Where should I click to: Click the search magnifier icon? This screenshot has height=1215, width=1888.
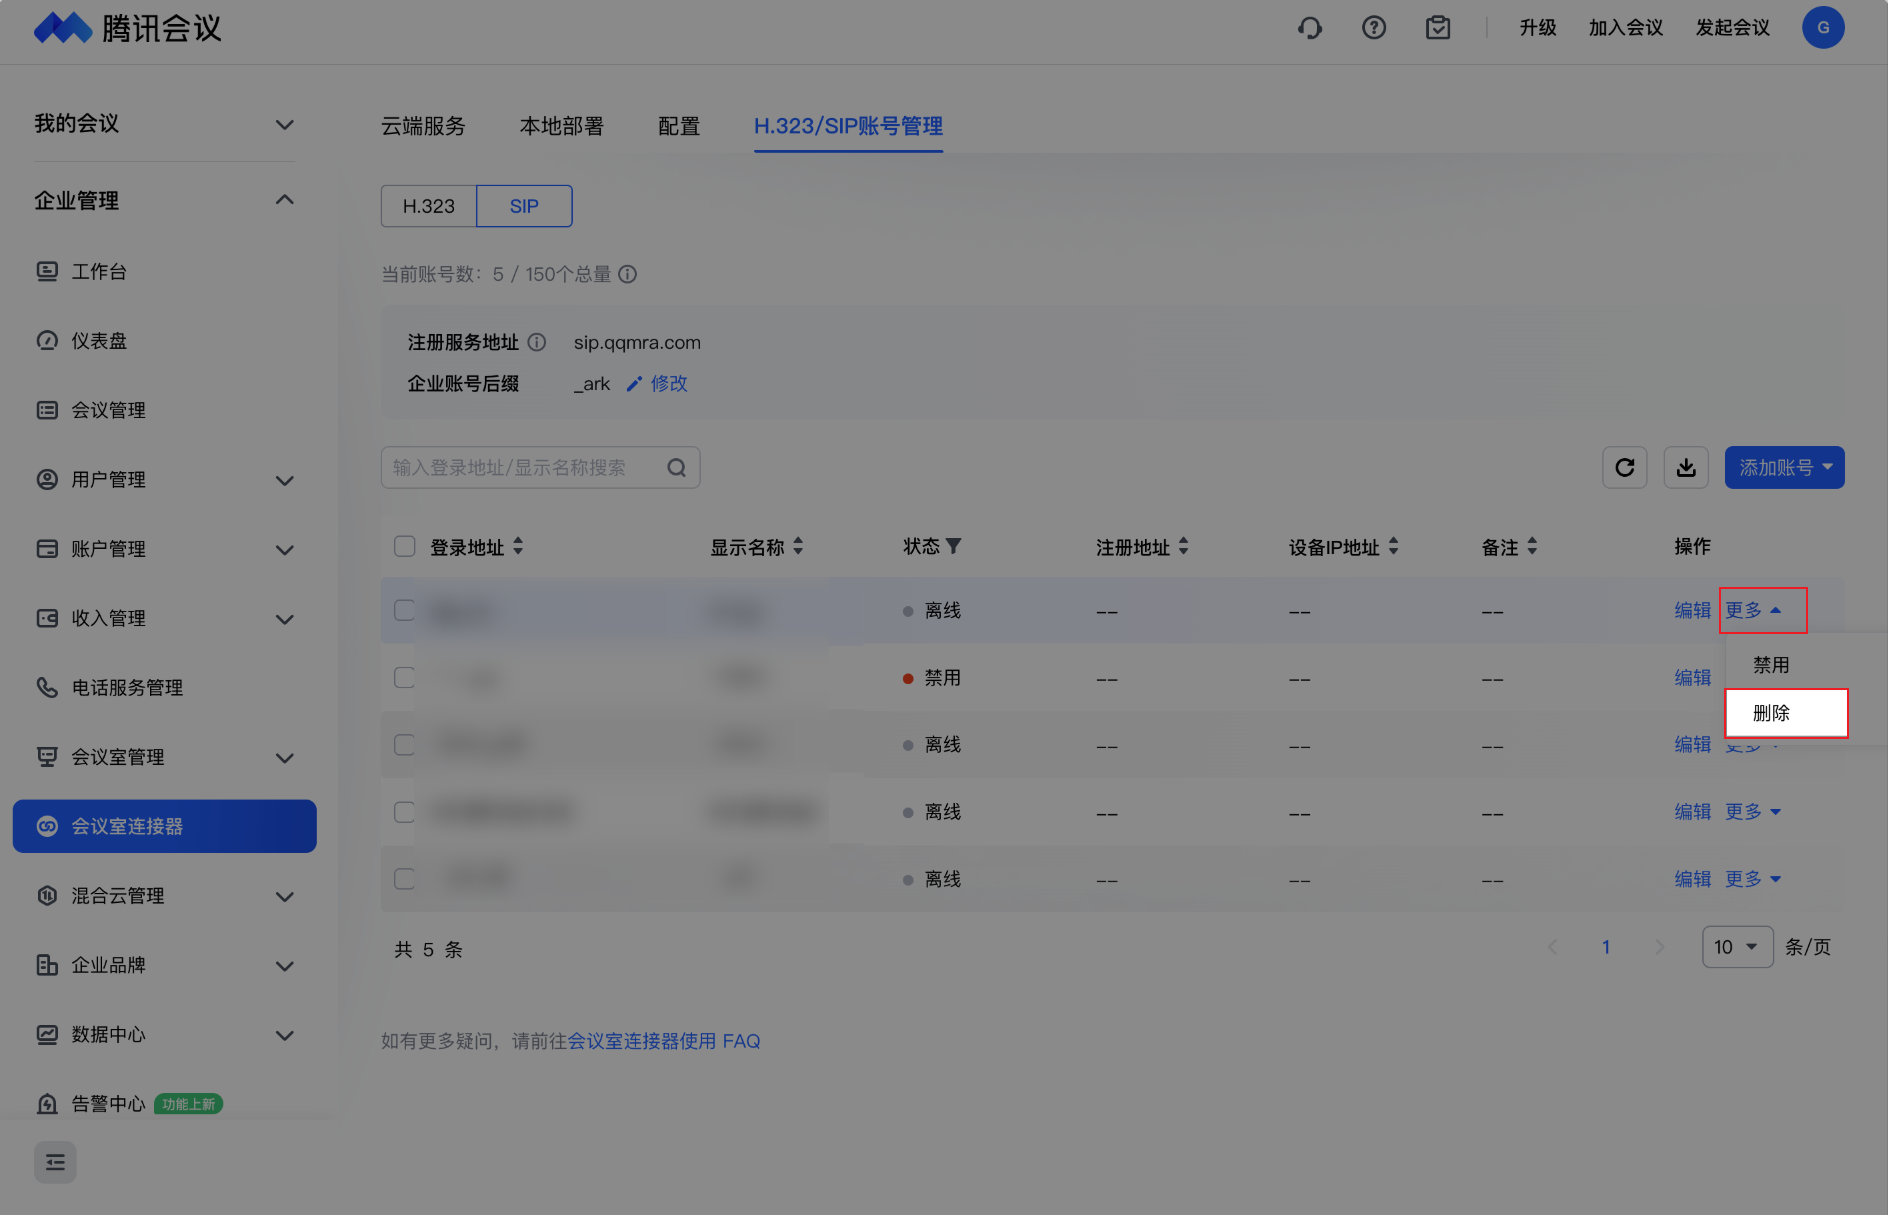(x=677, y=468)
